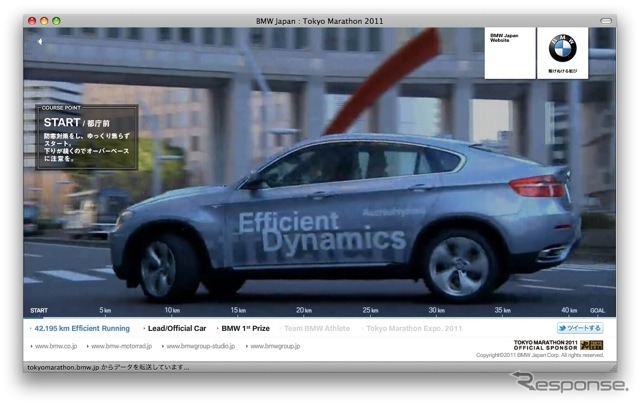Open the www.bmw-motorrad.jp link
This screenshot has width=640, height=404.
(121, 346)
